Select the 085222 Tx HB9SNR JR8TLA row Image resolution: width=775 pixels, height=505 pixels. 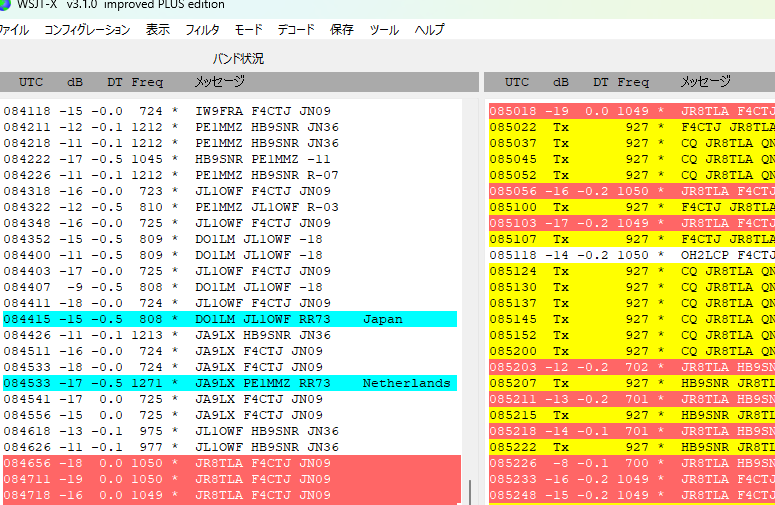pyautogui.click(x=632, y=447)
